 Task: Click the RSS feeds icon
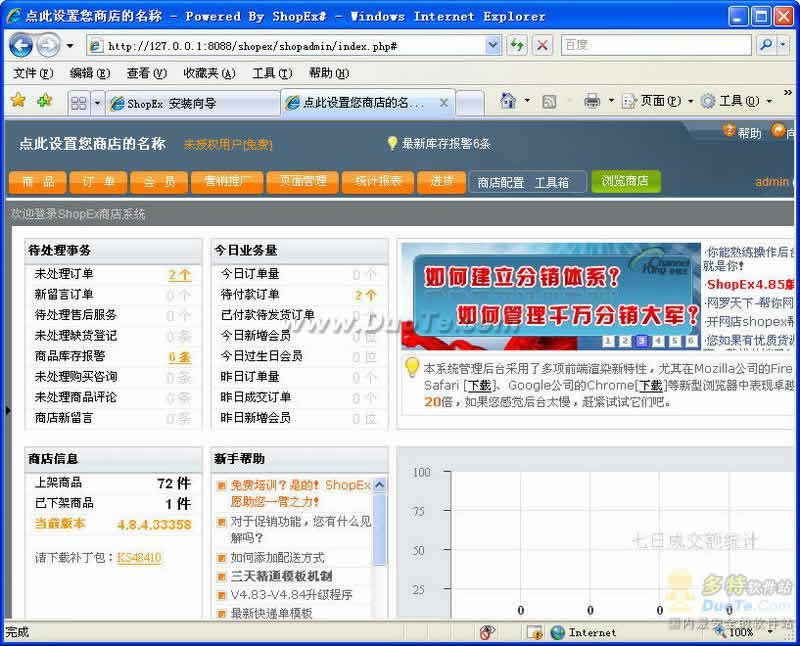coord(549,102)
